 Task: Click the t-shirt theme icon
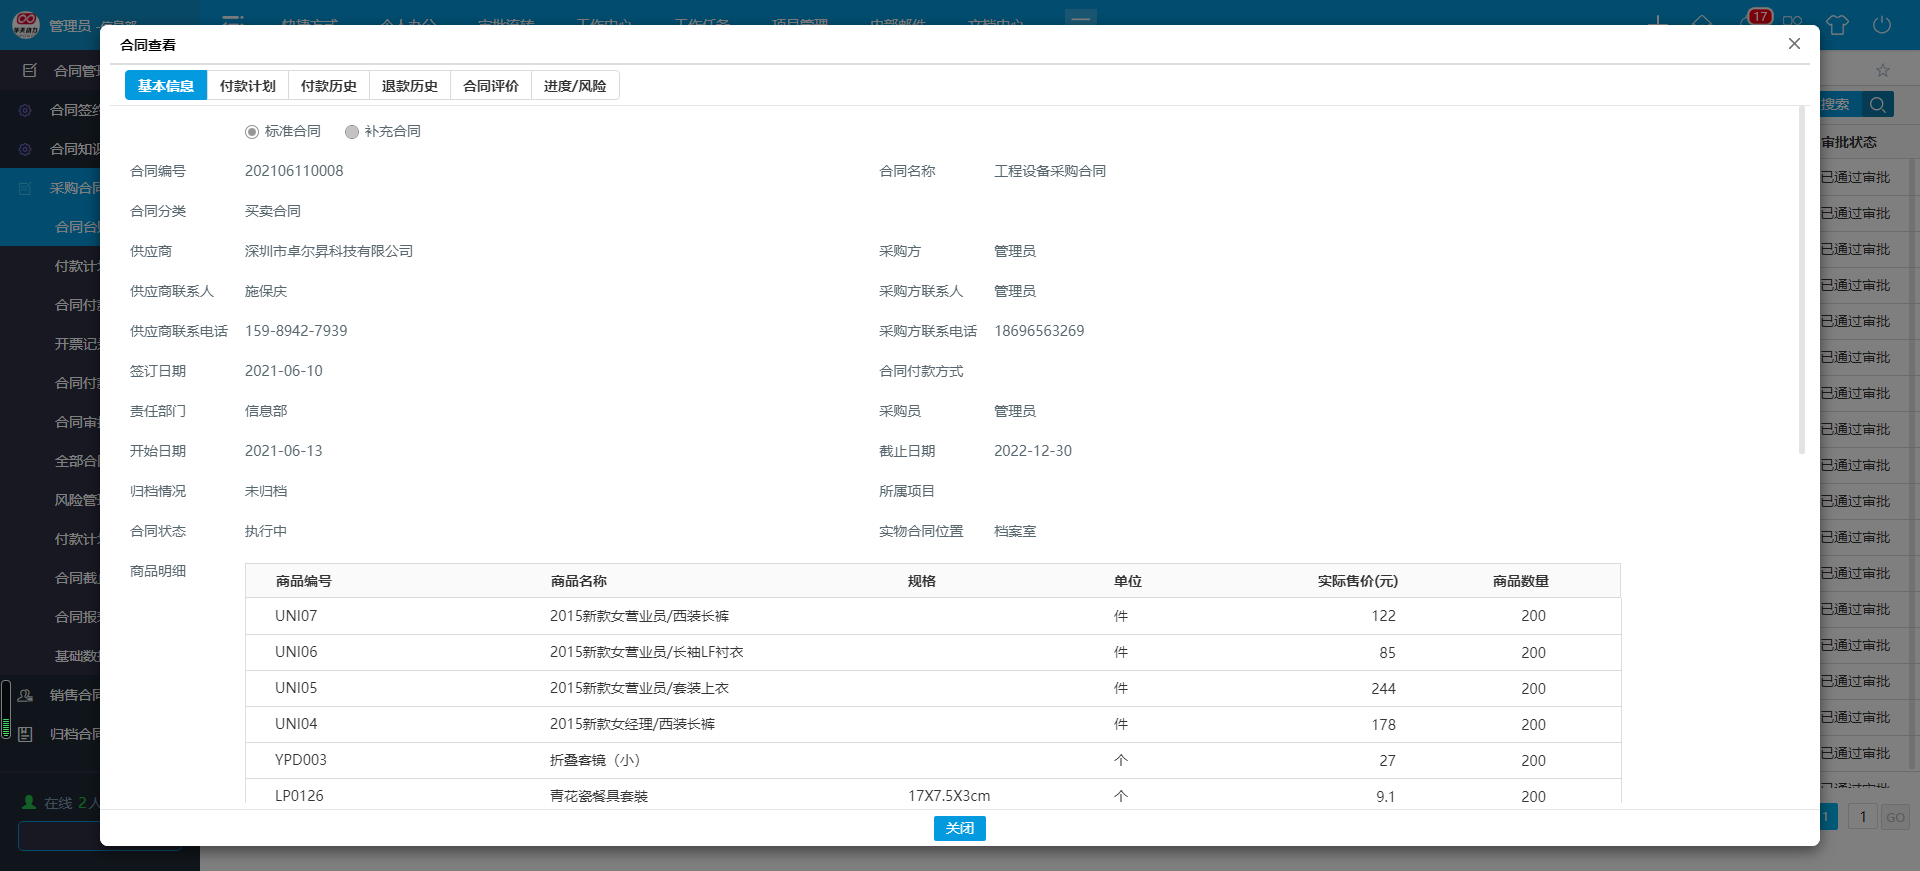click(1837, 25)
